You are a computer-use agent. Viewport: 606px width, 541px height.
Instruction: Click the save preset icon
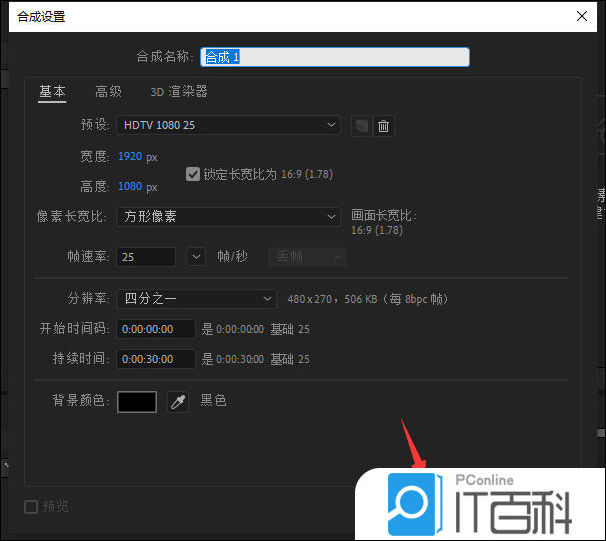[362, 126]
